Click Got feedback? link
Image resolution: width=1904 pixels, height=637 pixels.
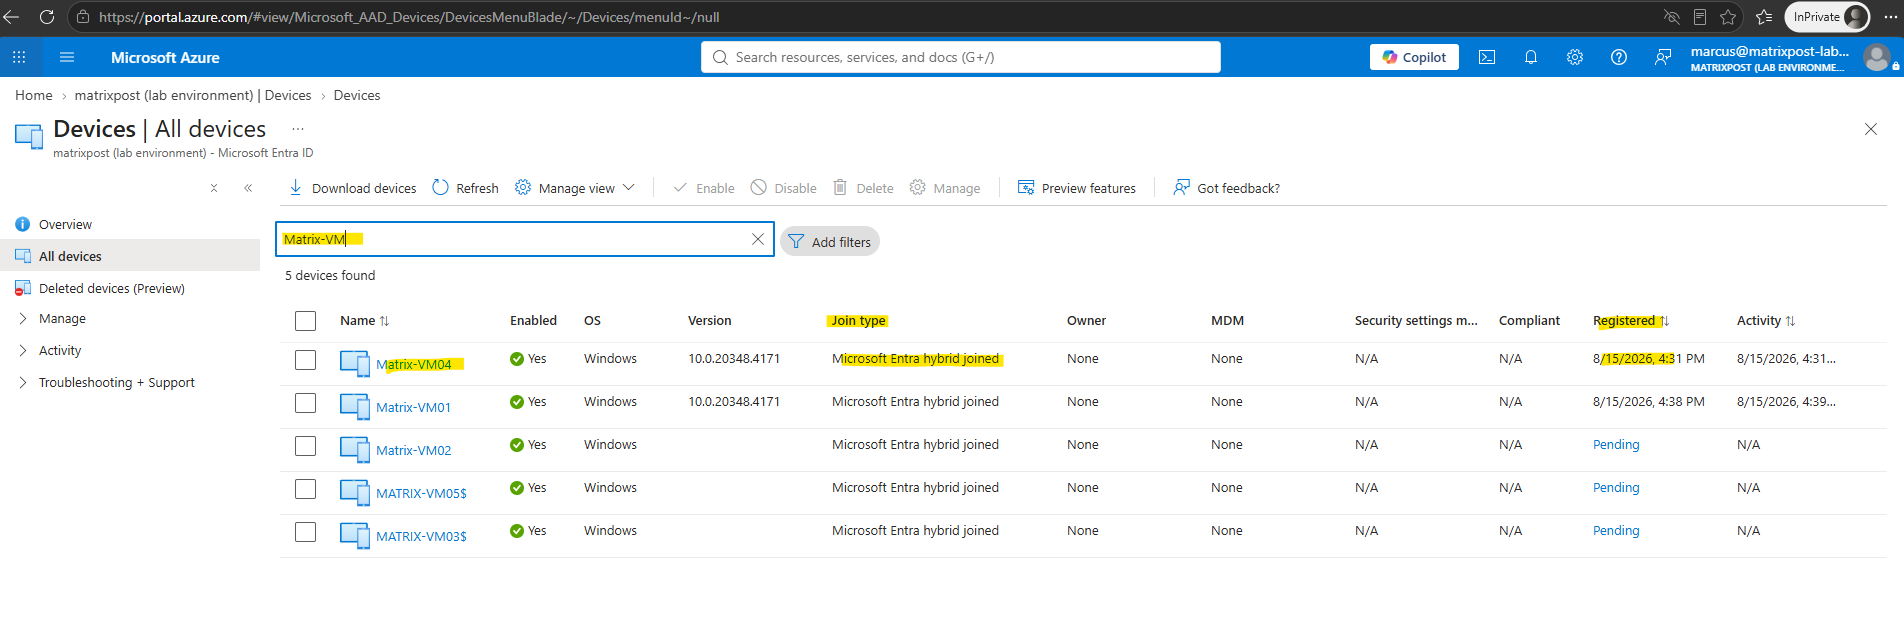coord(1226,188)
